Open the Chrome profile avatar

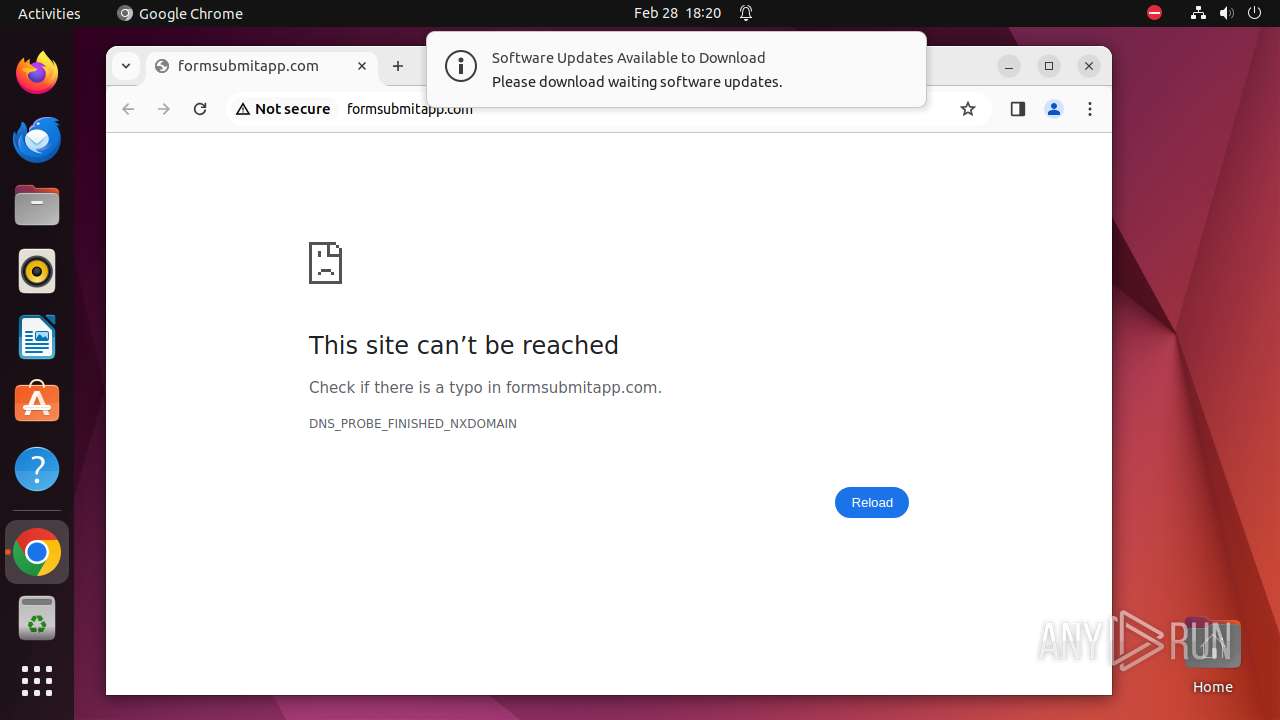pos(1054,109)
